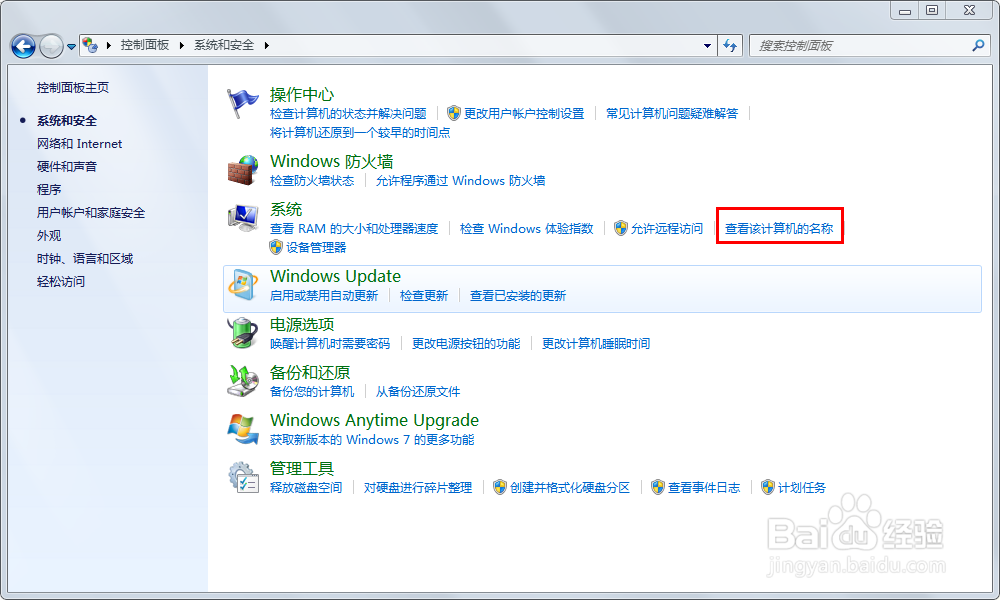This screenshot has height=600, width=1000.
Task: Select 用户帐户和家庭安全 in the sidebar
Action: [91, 212]
